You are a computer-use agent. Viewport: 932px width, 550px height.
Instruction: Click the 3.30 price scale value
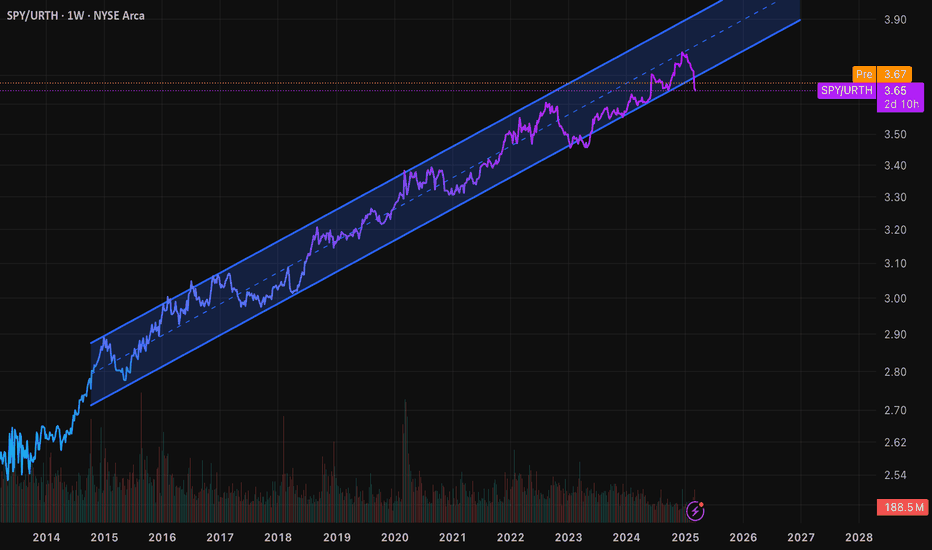tap(895, 197)
